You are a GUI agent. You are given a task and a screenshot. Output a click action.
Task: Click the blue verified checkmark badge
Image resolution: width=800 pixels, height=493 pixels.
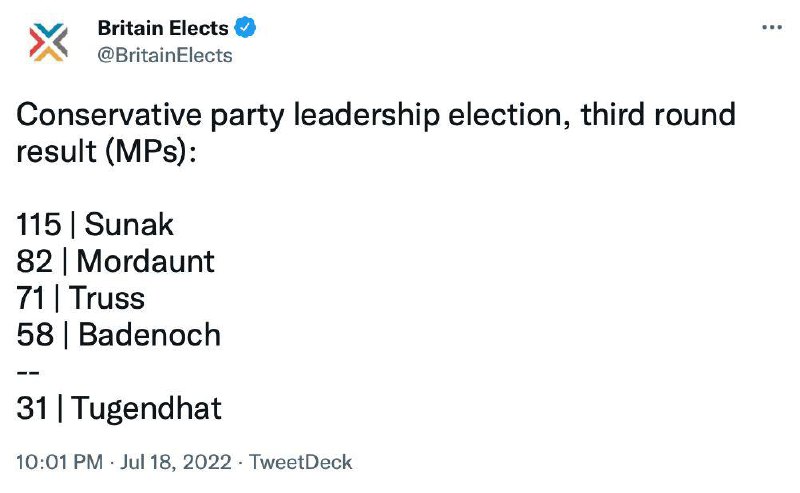tap(244, 28)
